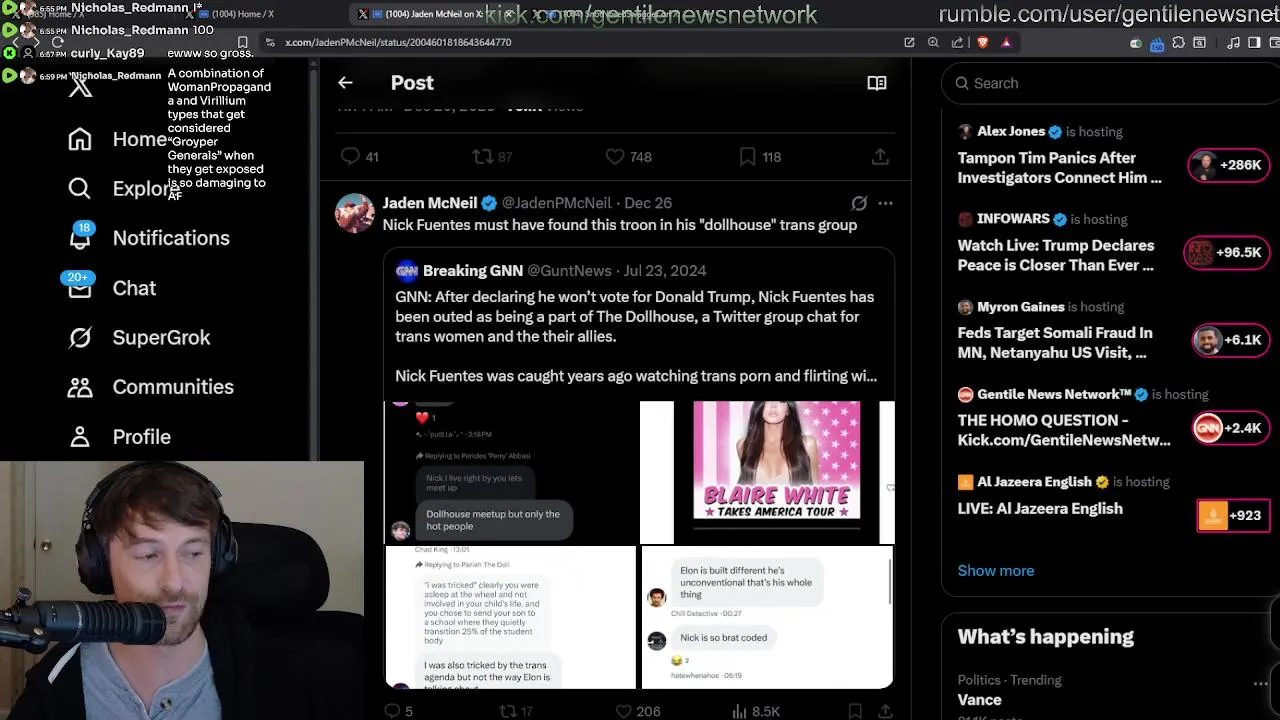
Task: Open the @JadenPMcNeil handle link
Action: [556, 203]
